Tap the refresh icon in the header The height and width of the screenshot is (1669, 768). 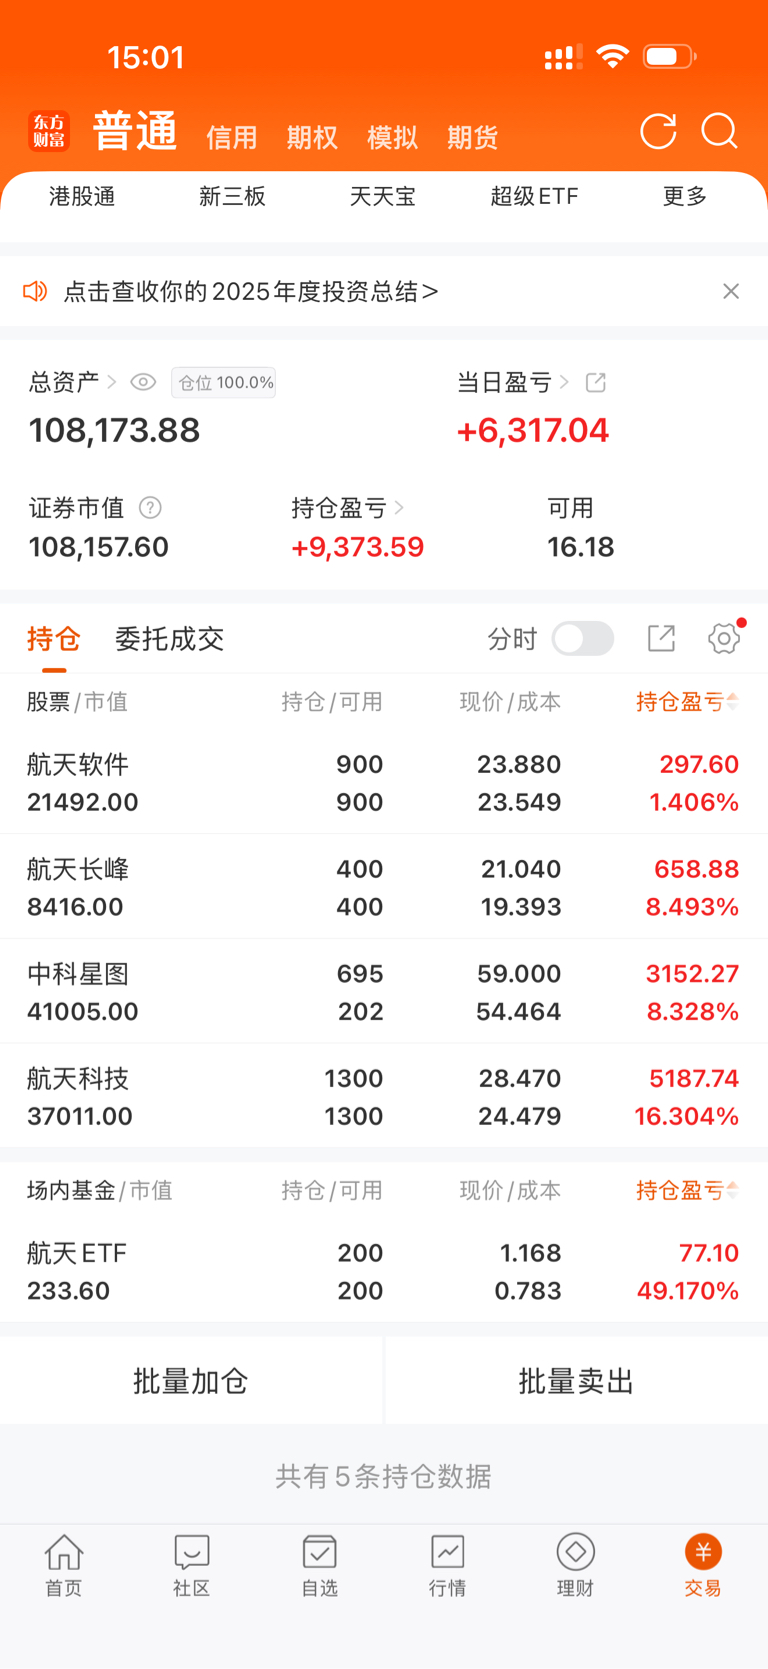658,131
